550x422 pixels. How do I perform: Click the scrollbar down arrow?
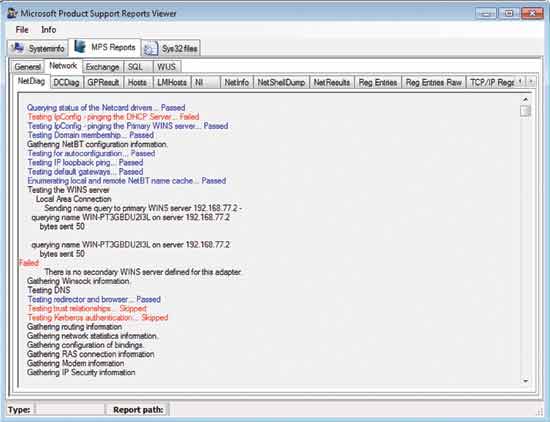click(x=525, y=381)
